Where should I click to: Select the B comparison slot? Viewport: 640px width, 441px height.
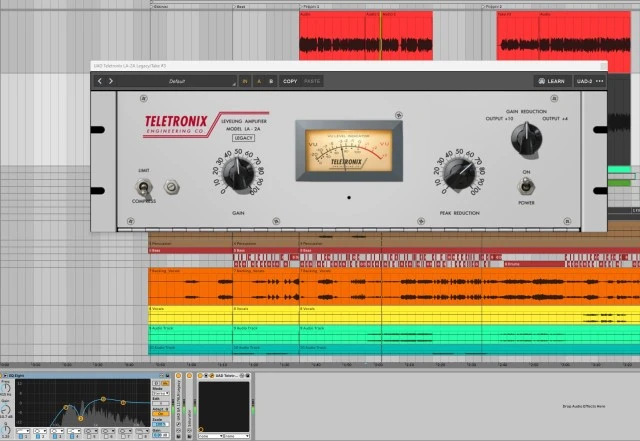(x=271, y=81)
